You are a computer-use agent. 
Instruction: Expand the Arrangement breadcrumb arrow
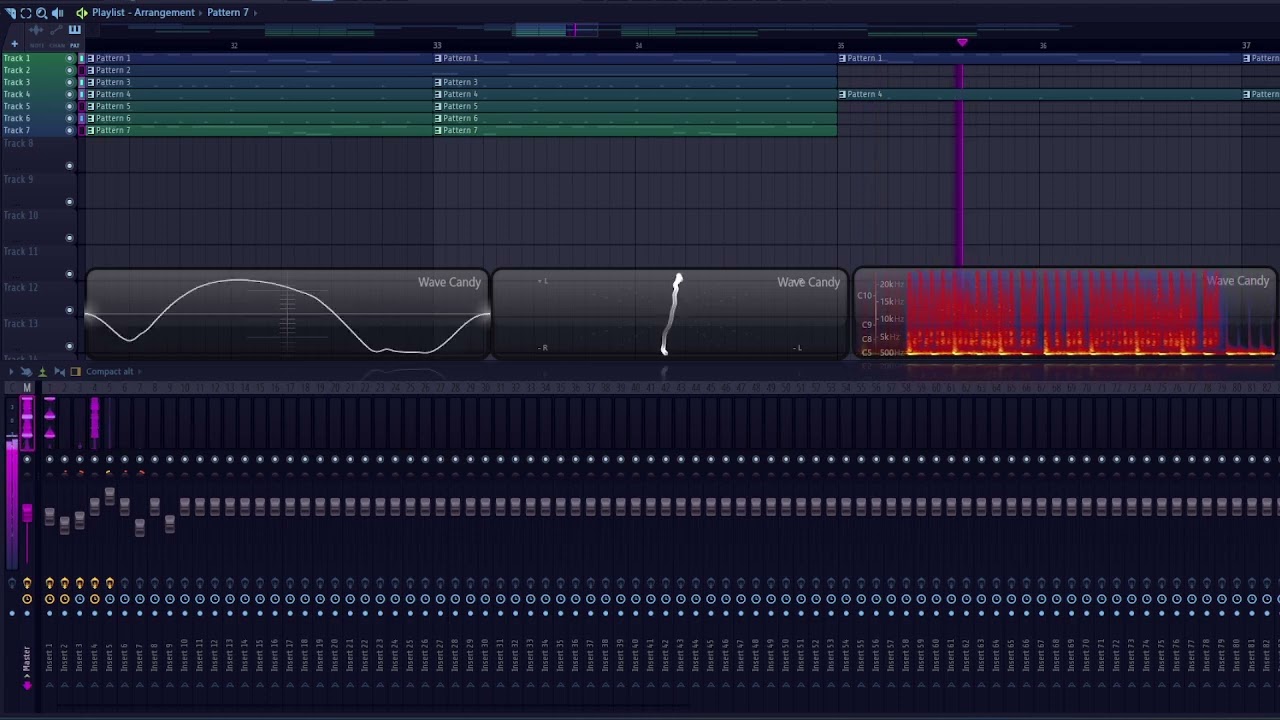click(x=200, y=13)
